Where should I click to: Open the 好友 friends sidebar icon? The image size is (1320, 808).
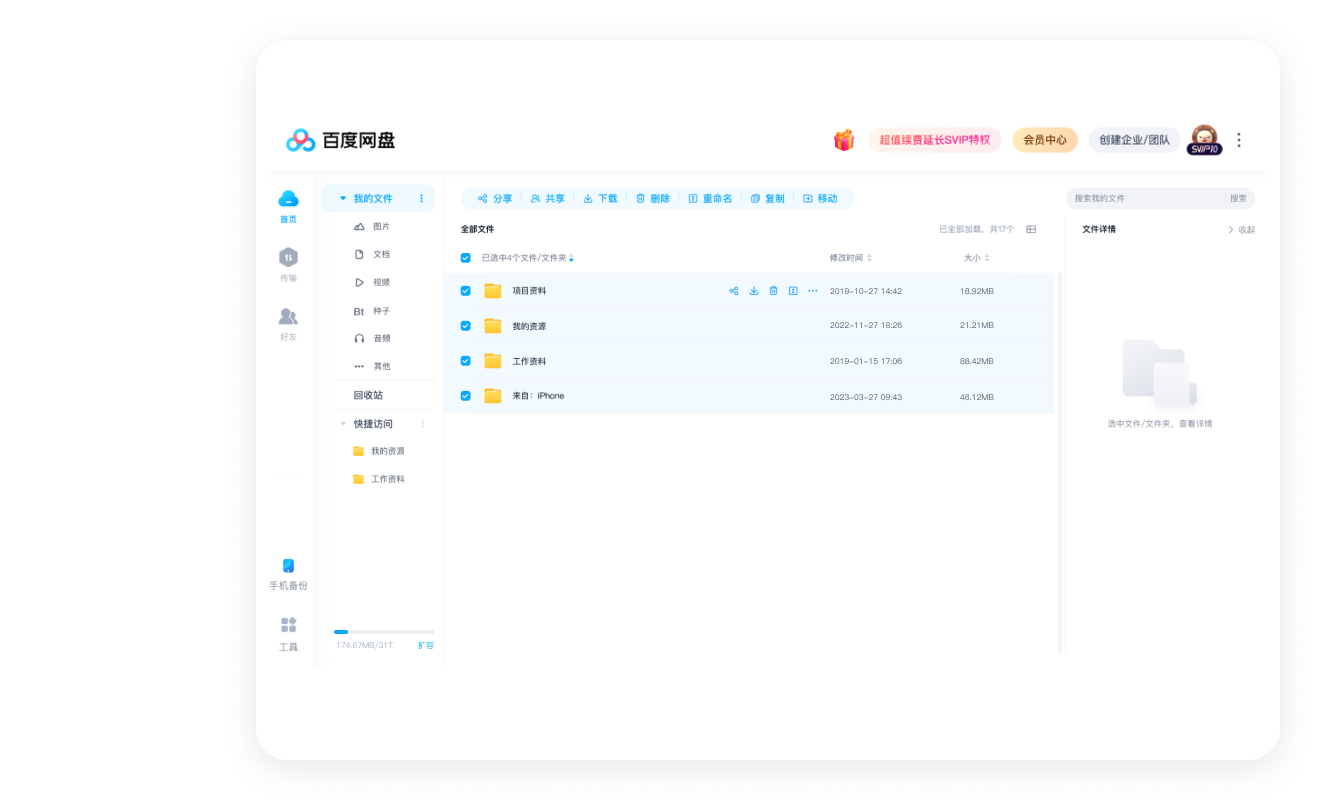pyautogui.click(x=288, y=316)
